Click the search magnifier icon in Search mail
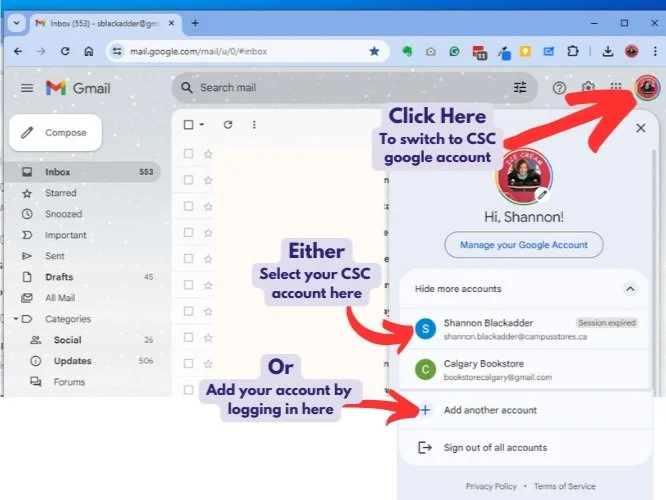Screen dimensions: 666x500 coord(186,88)
